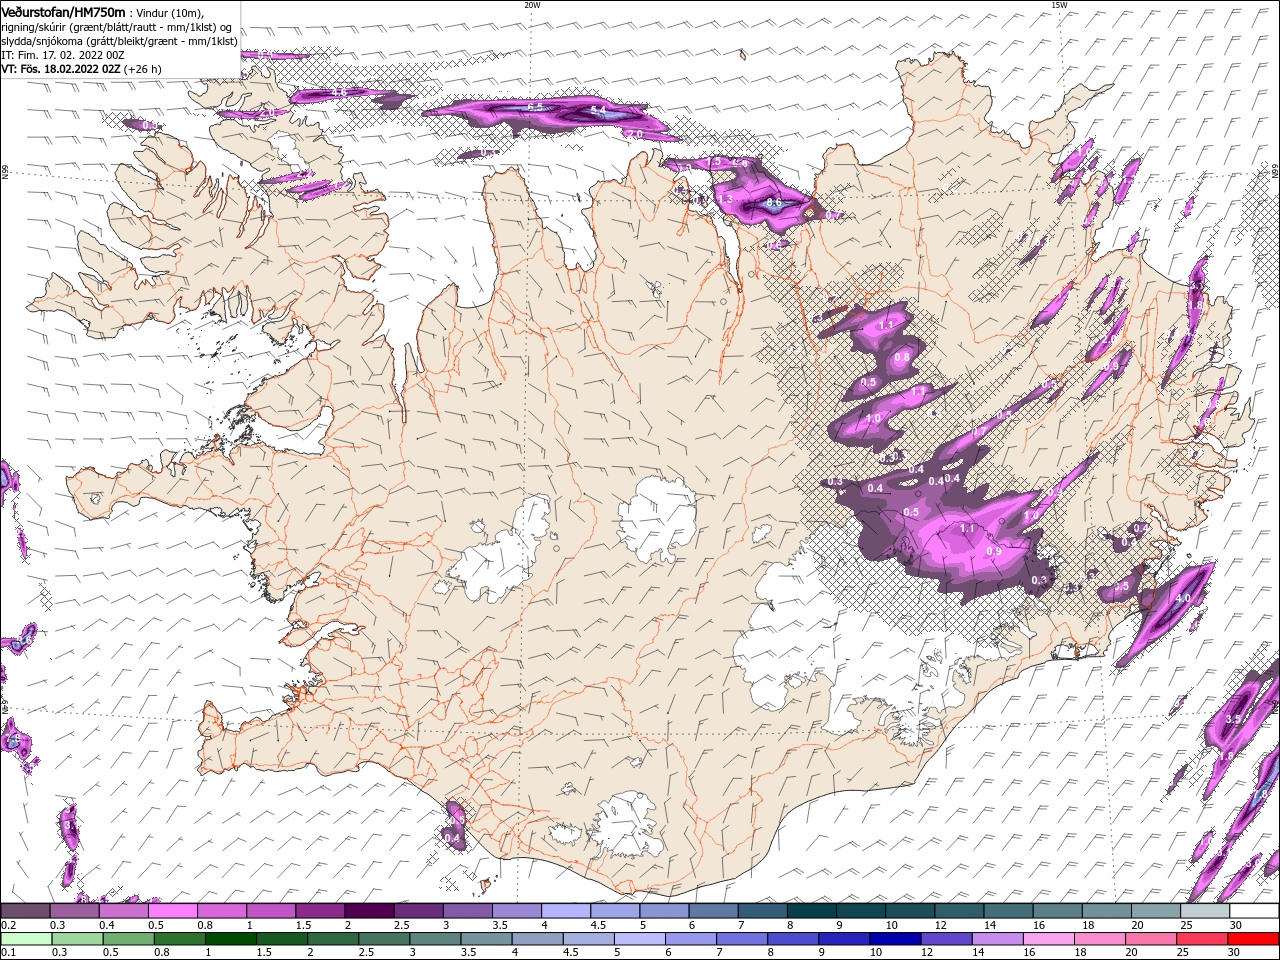The width and height of the screenshot is (1280, 960).
Task: Select the upper-row legend swatch labeled 4
Action: pos(565,911)
